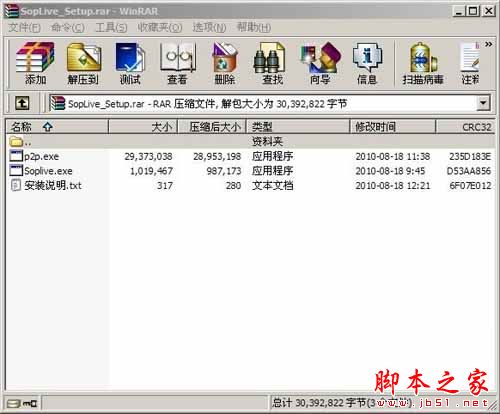Screen dimensions: 500x414
Task: Expand hidden toolbar items with the chevron
Action: 488,44
